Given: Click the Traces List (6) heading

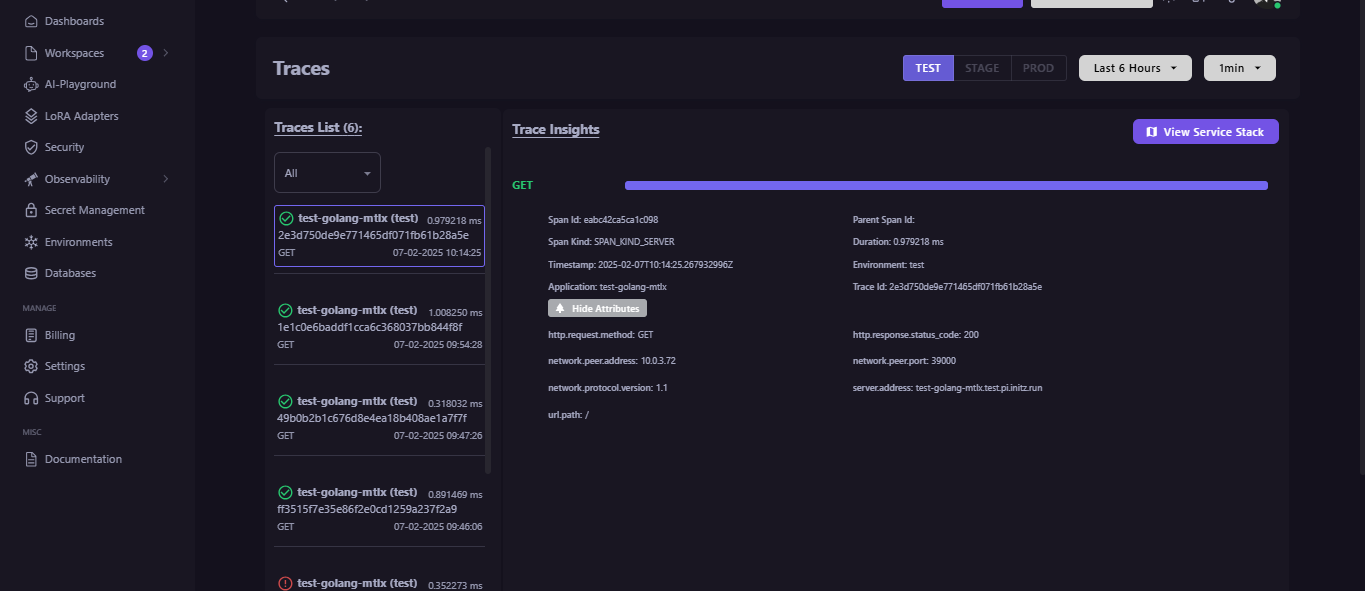Looking at the screenshot, I should (318, 128).
